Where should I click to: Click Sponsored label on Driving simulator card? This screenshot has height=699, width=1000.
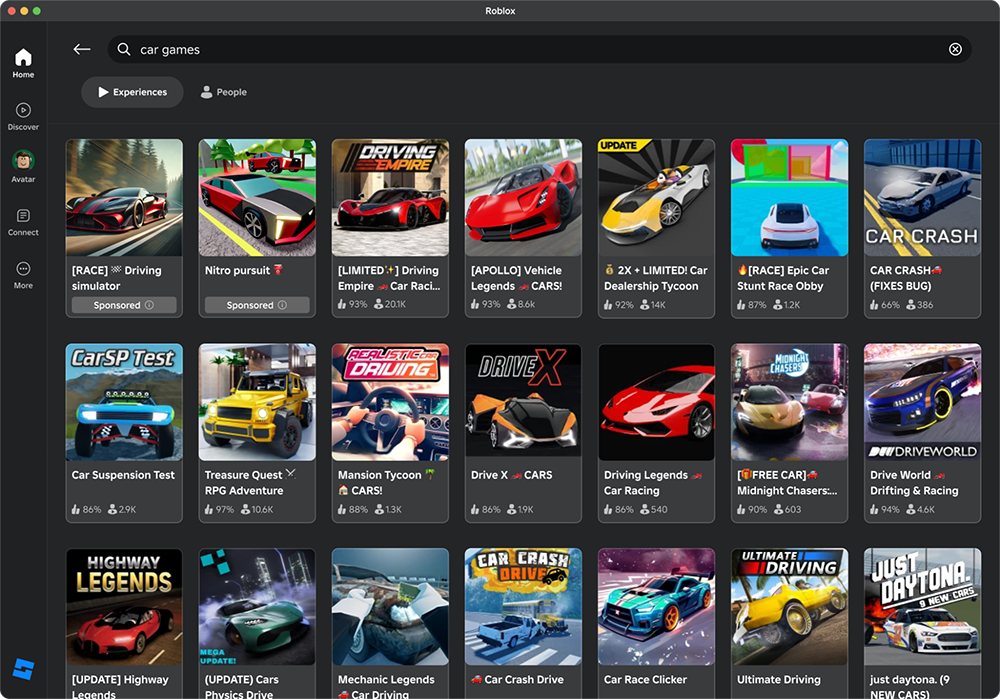point(117,305)
